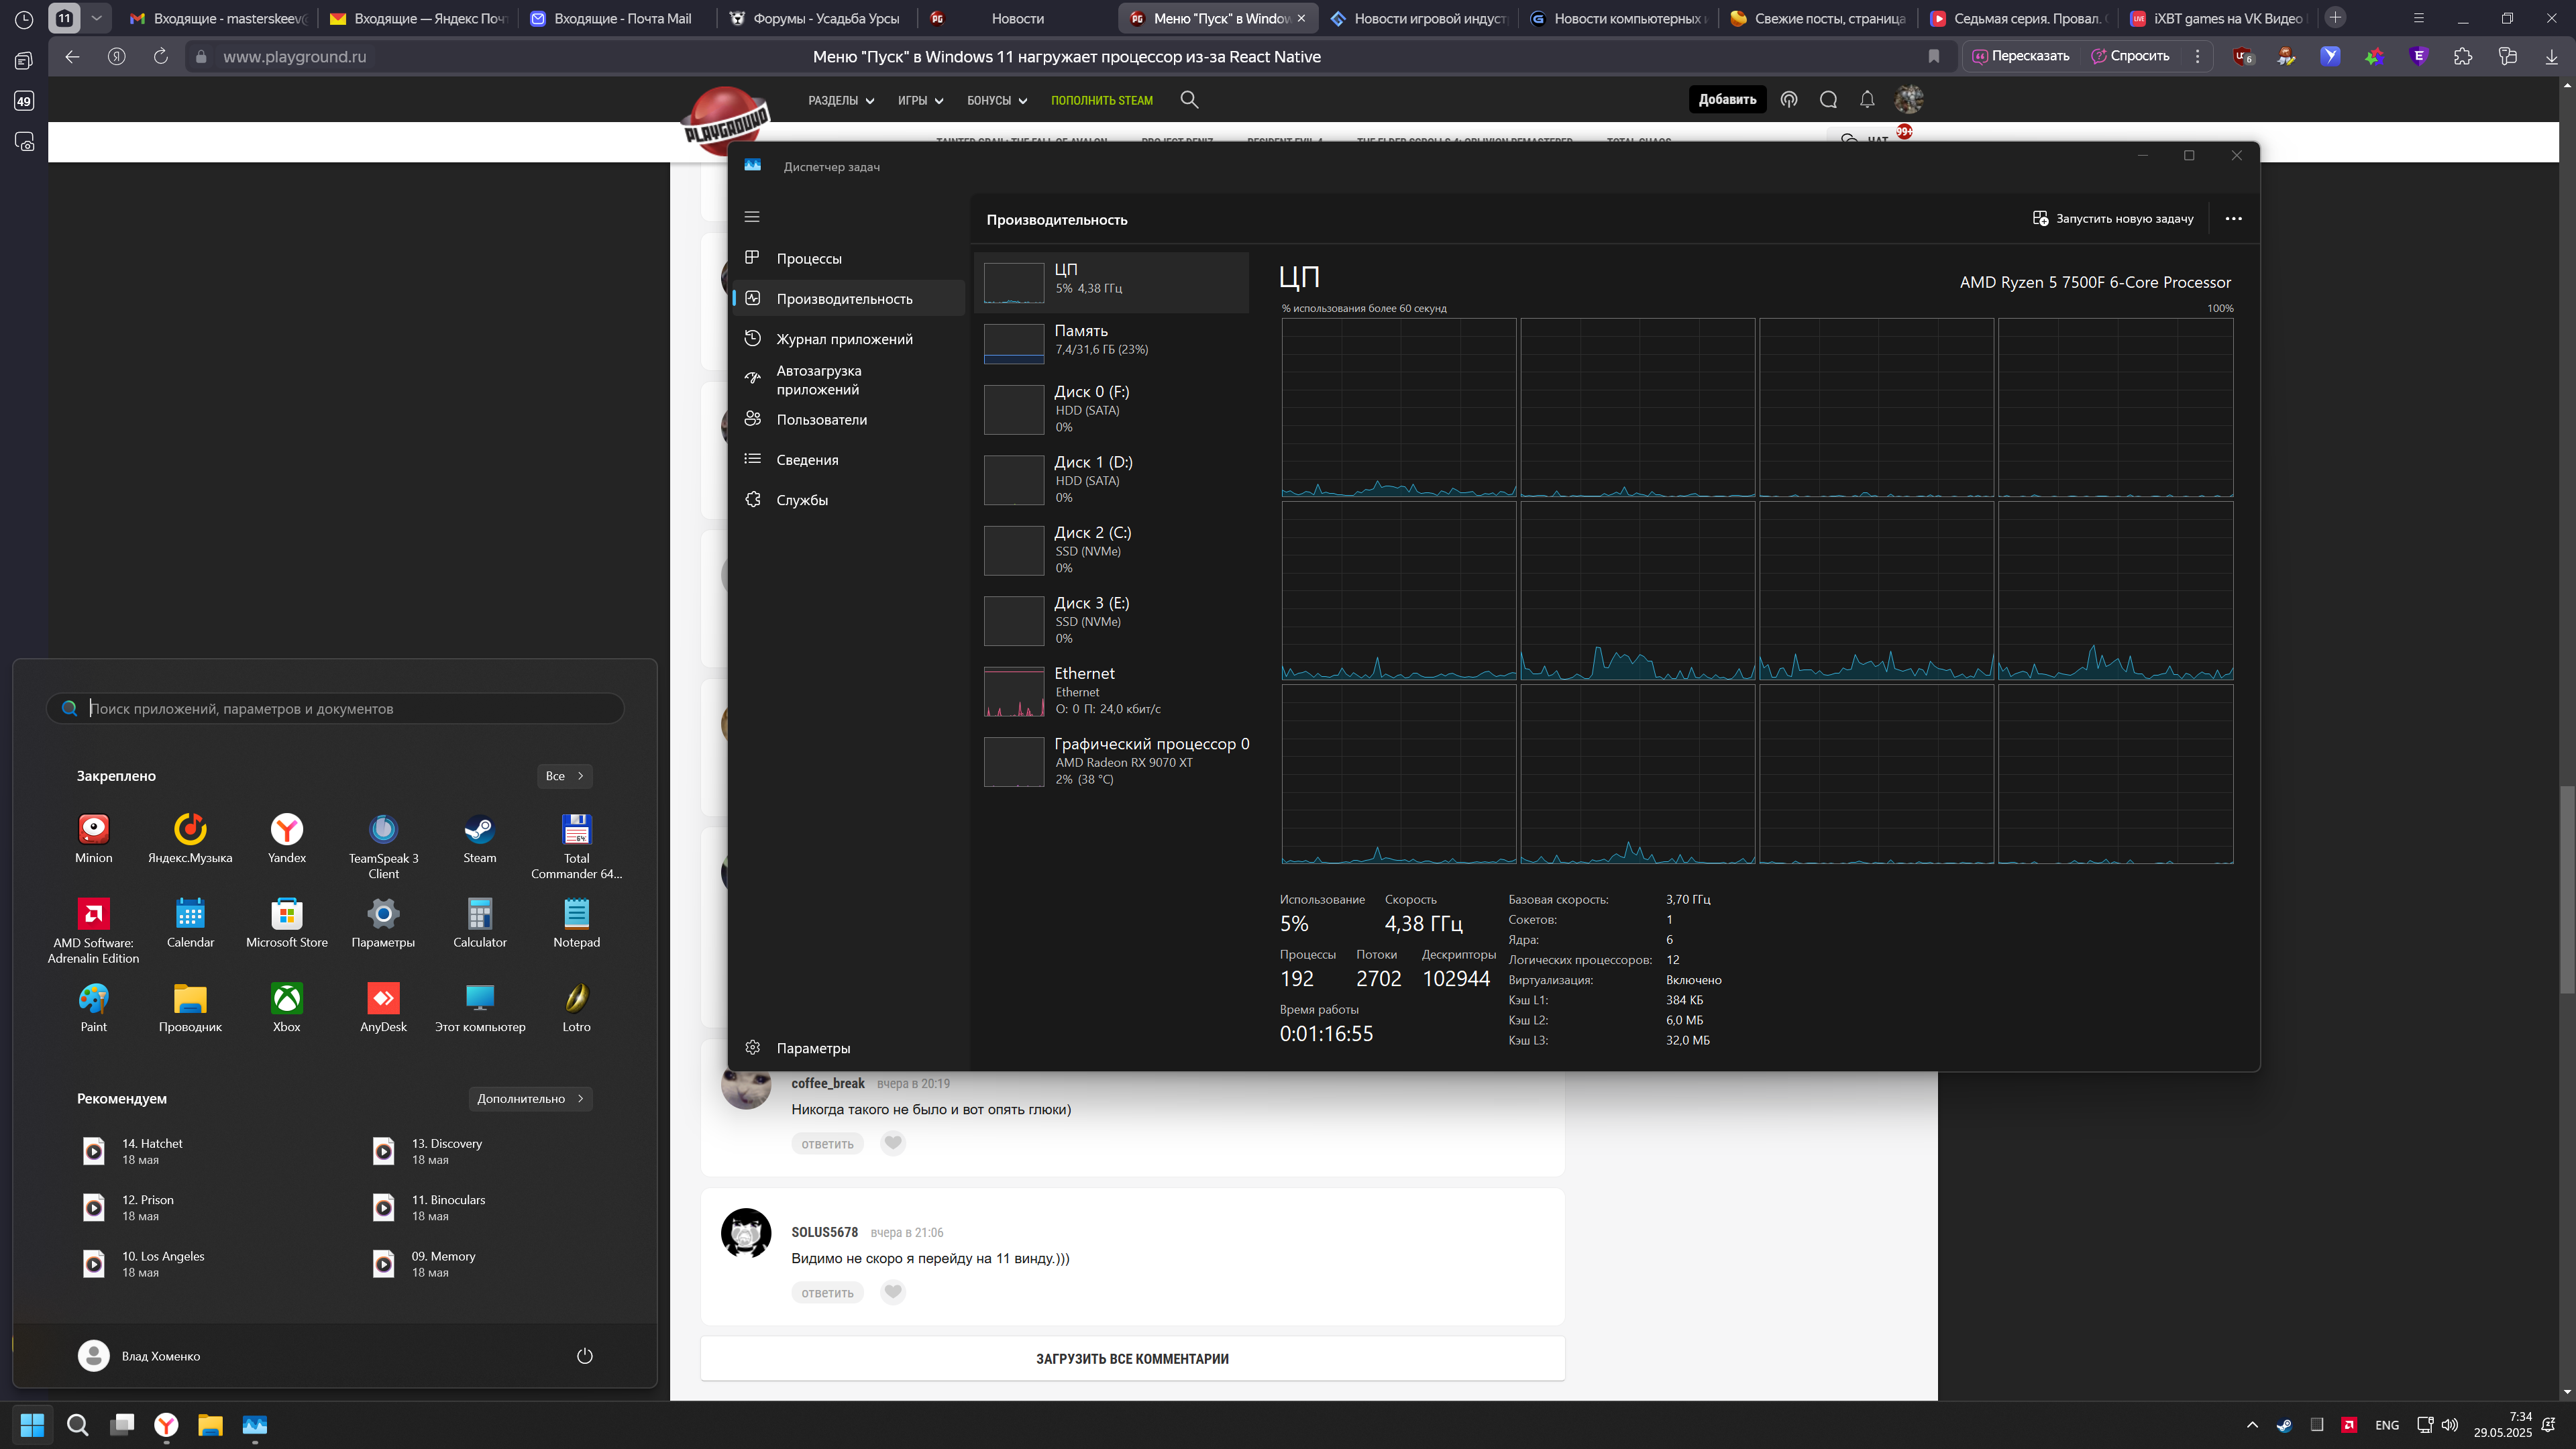The width and height of the screenshot is (2576, 1449).
Task: Click the site search magnifier on Playground
Action: 1189,100
